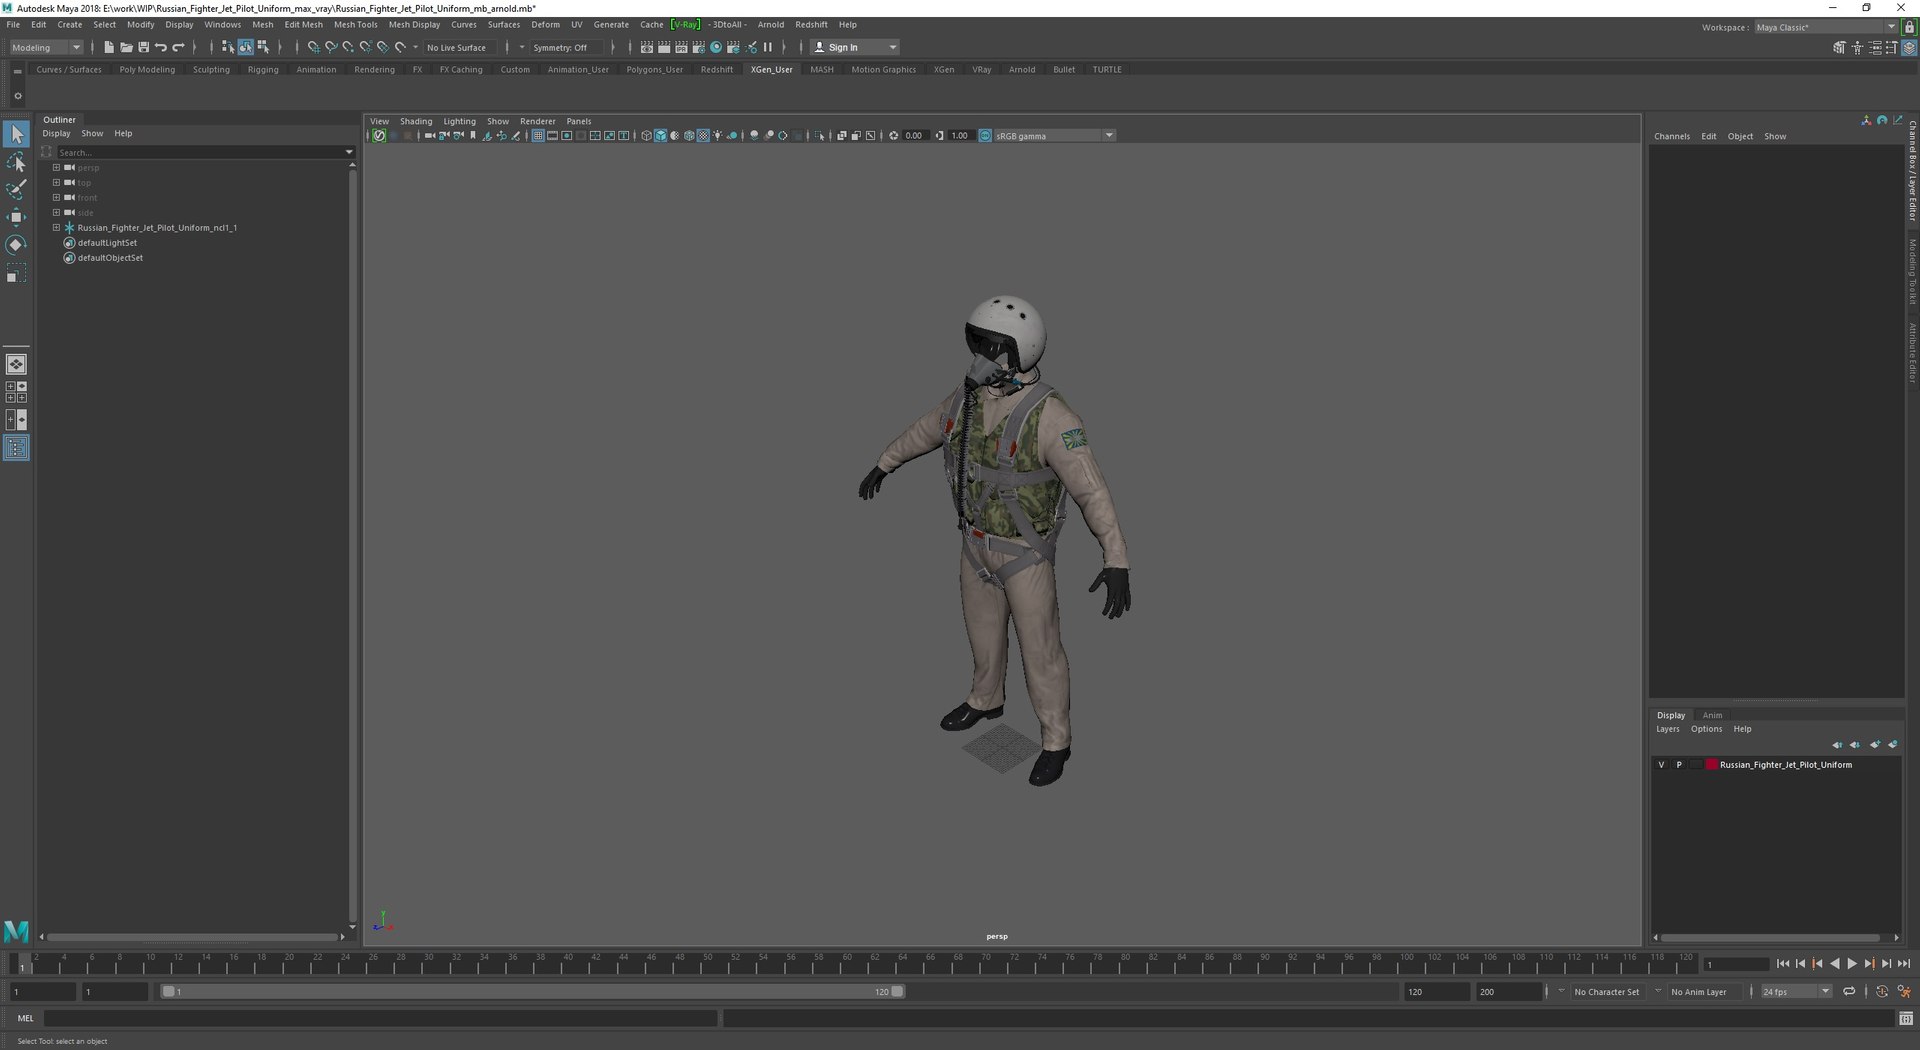1920x1050 pixels.
Task: Play animation forwards
Action: pyautogui.click(x=1851, y=964)
